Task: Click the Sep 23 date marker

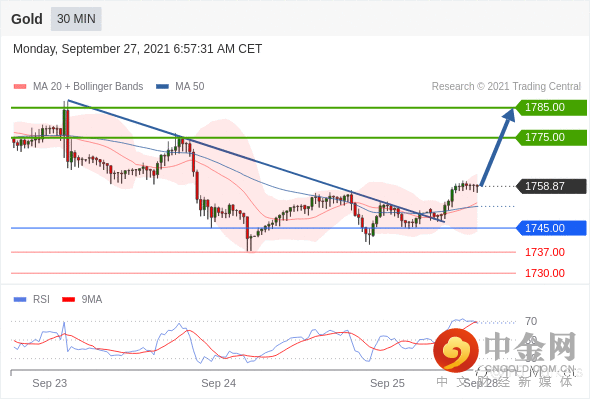Action: click(50, 383)
